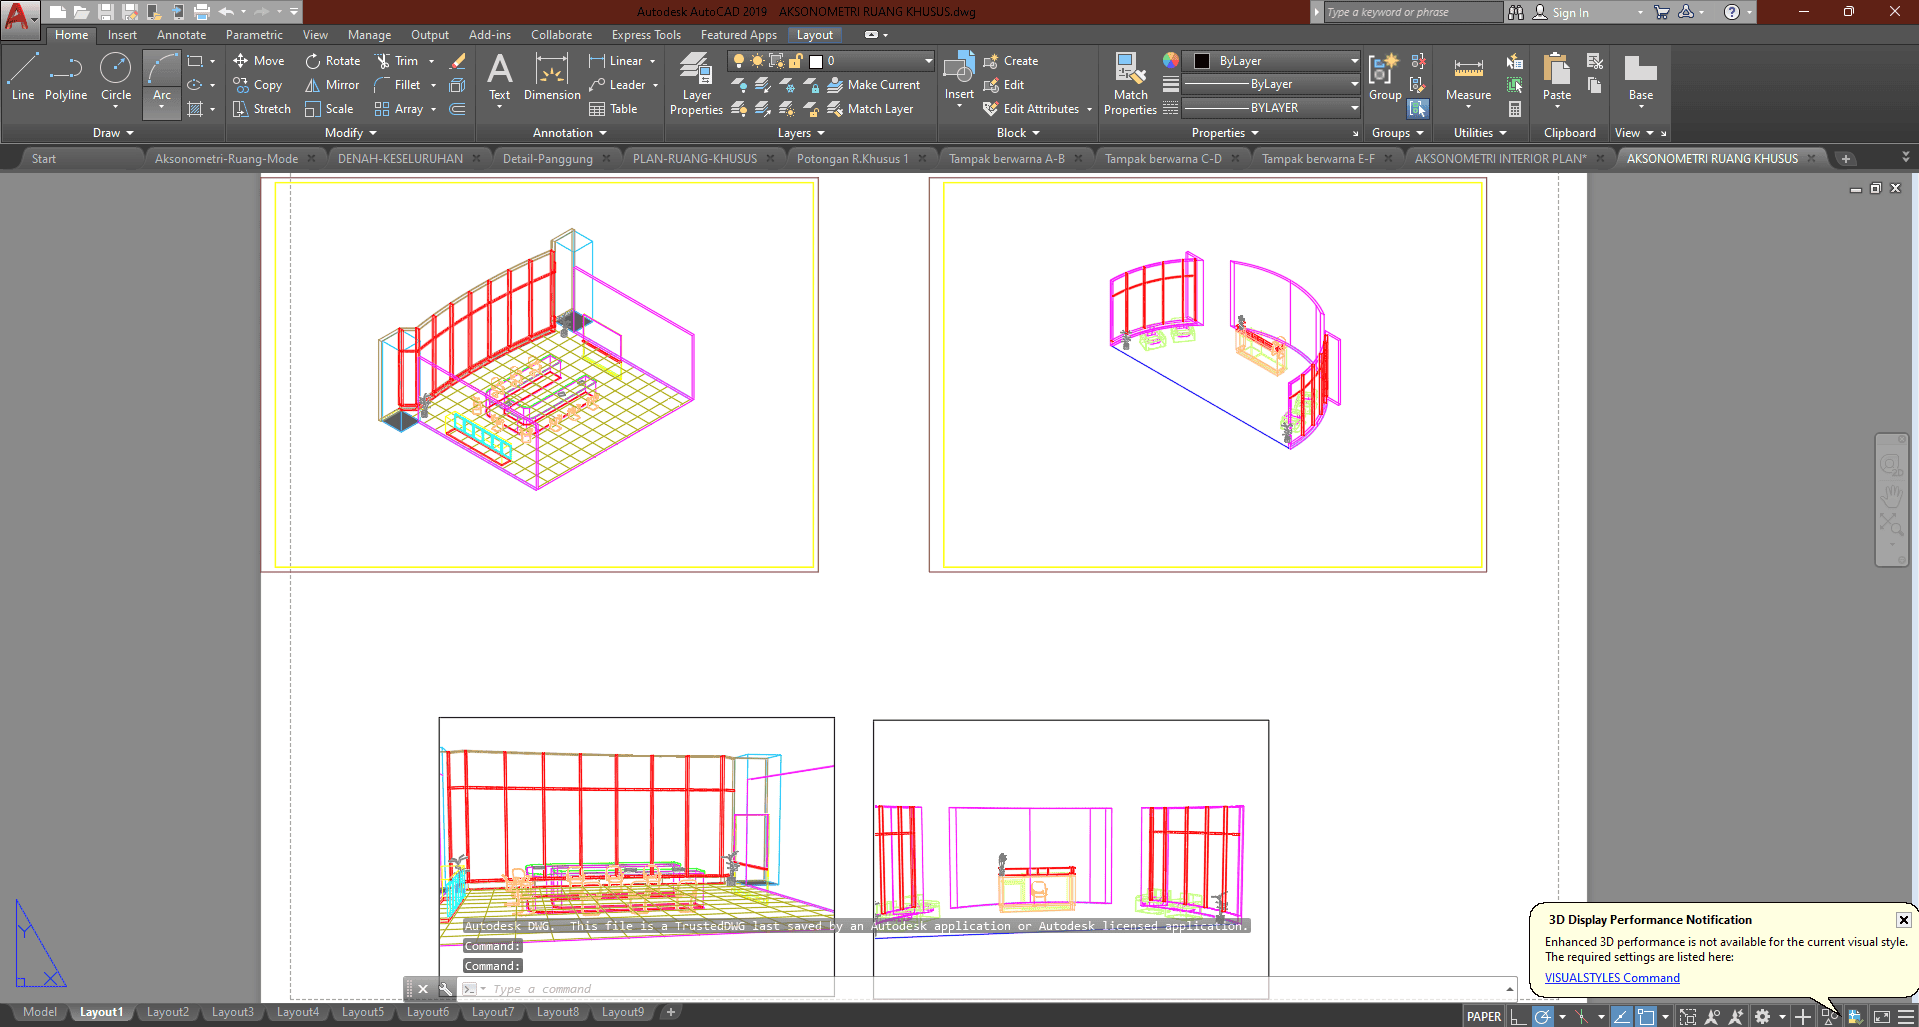Select the Measure utility

pyautogui.click(x=1468, y=78)
